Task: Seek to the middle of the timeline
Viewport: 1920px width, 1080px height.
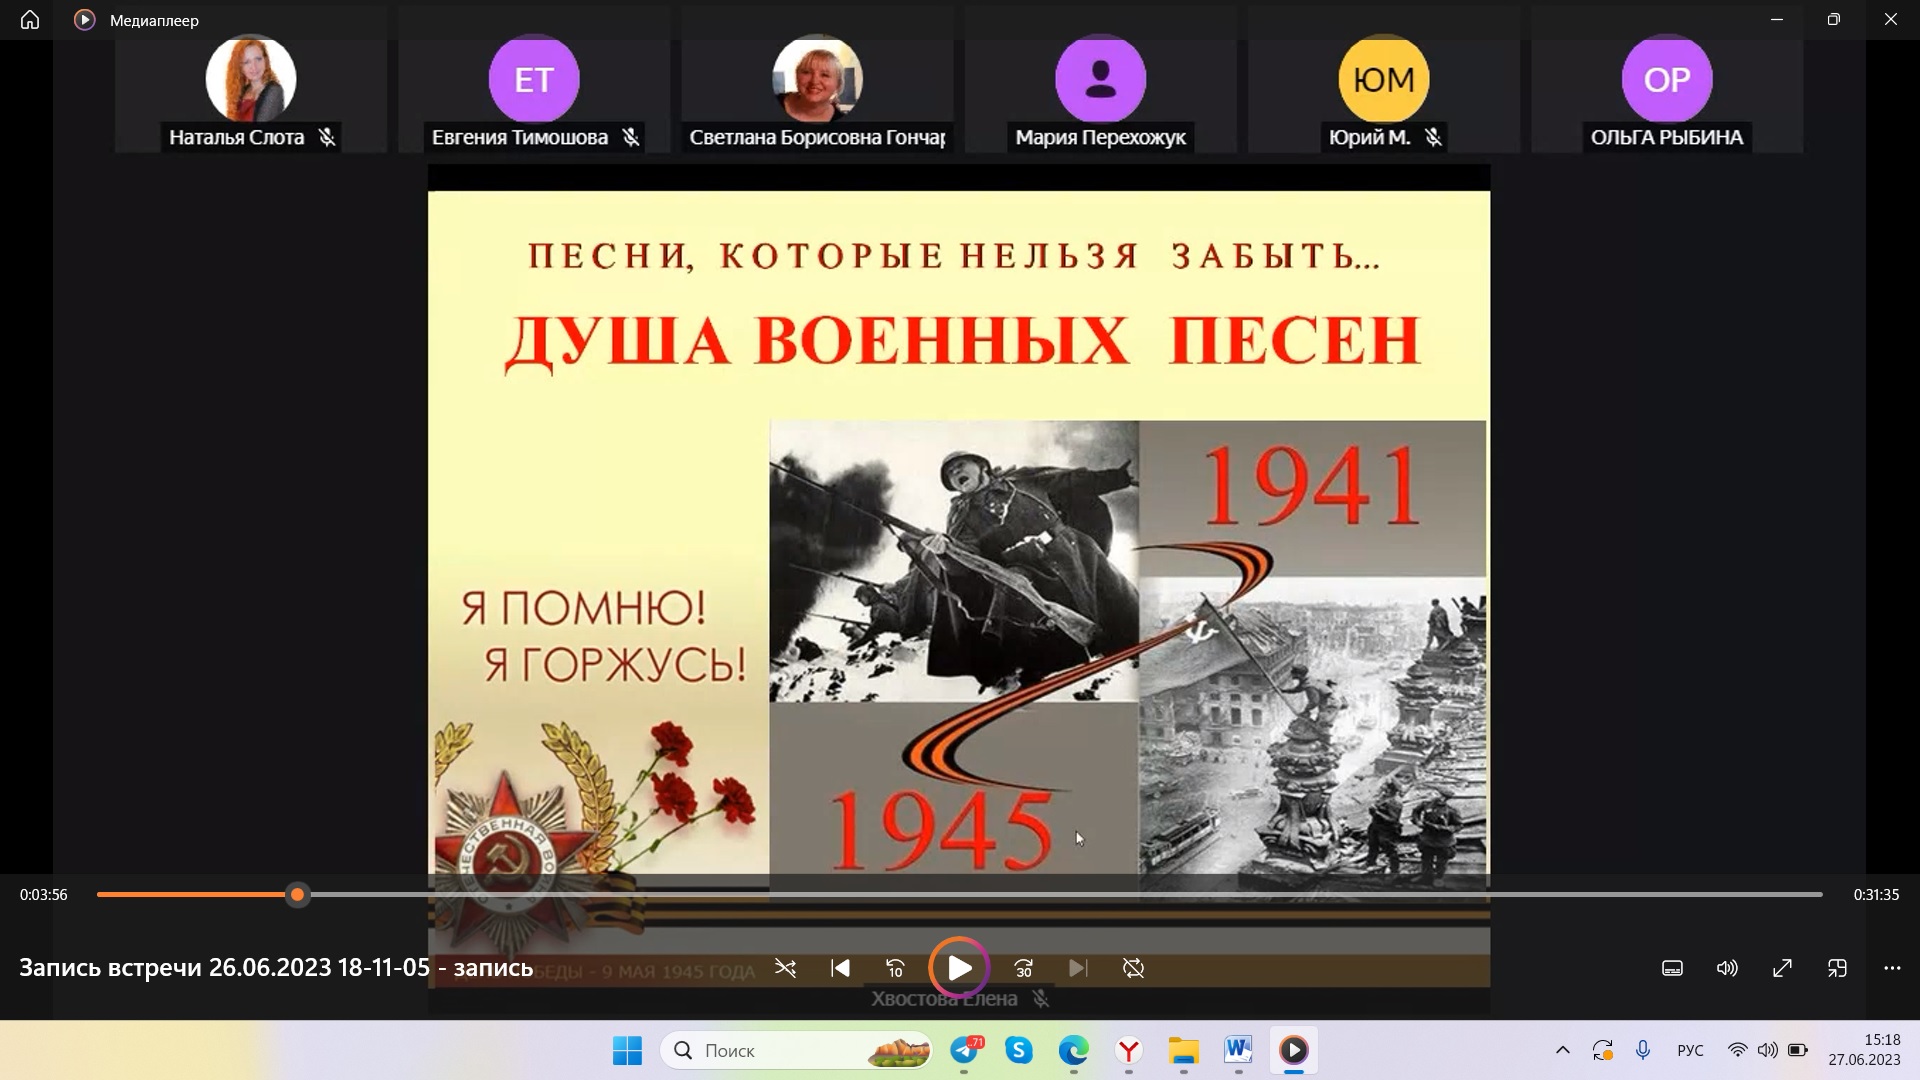Action: click(960, 894)
